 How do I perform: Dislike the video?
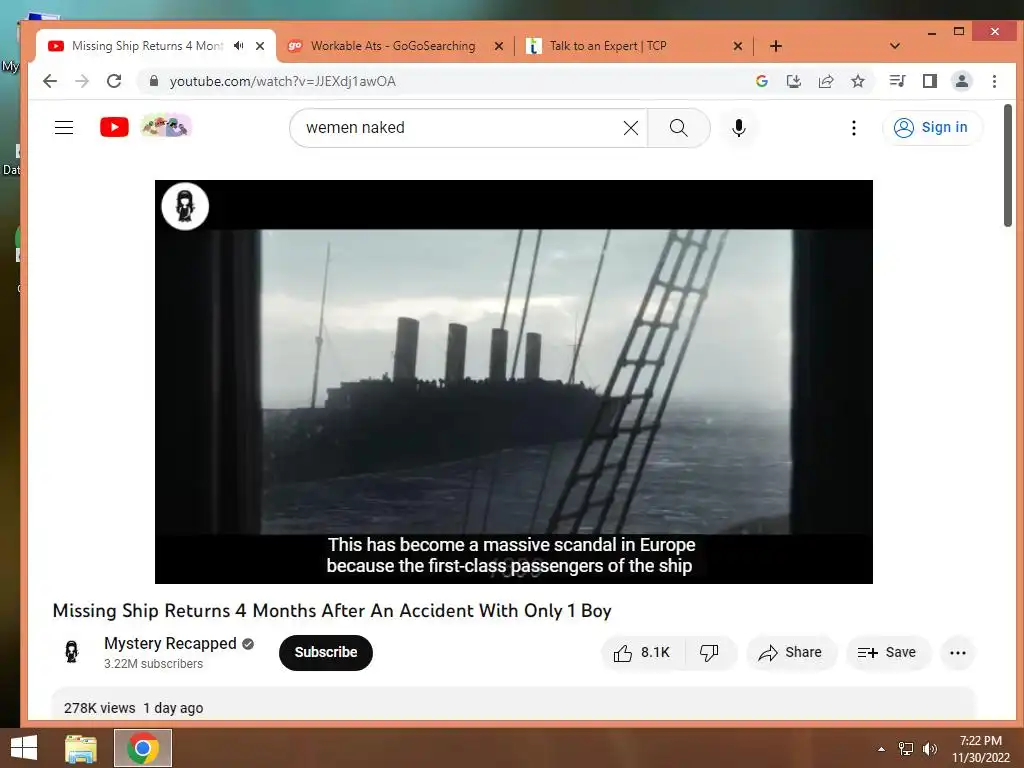[710, 652]
